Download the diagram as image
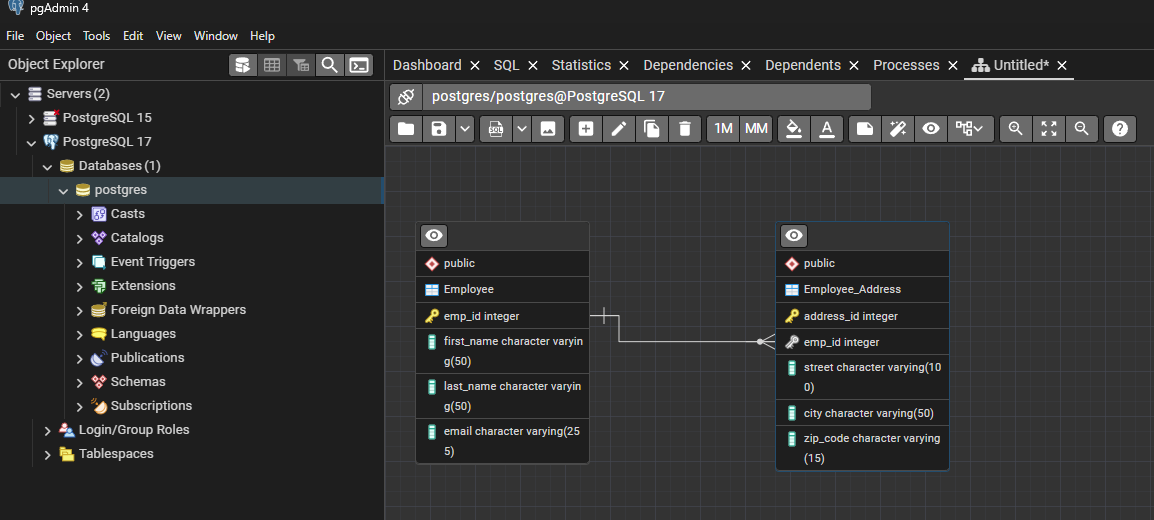The image size is (1154, 520). point(547,129)
